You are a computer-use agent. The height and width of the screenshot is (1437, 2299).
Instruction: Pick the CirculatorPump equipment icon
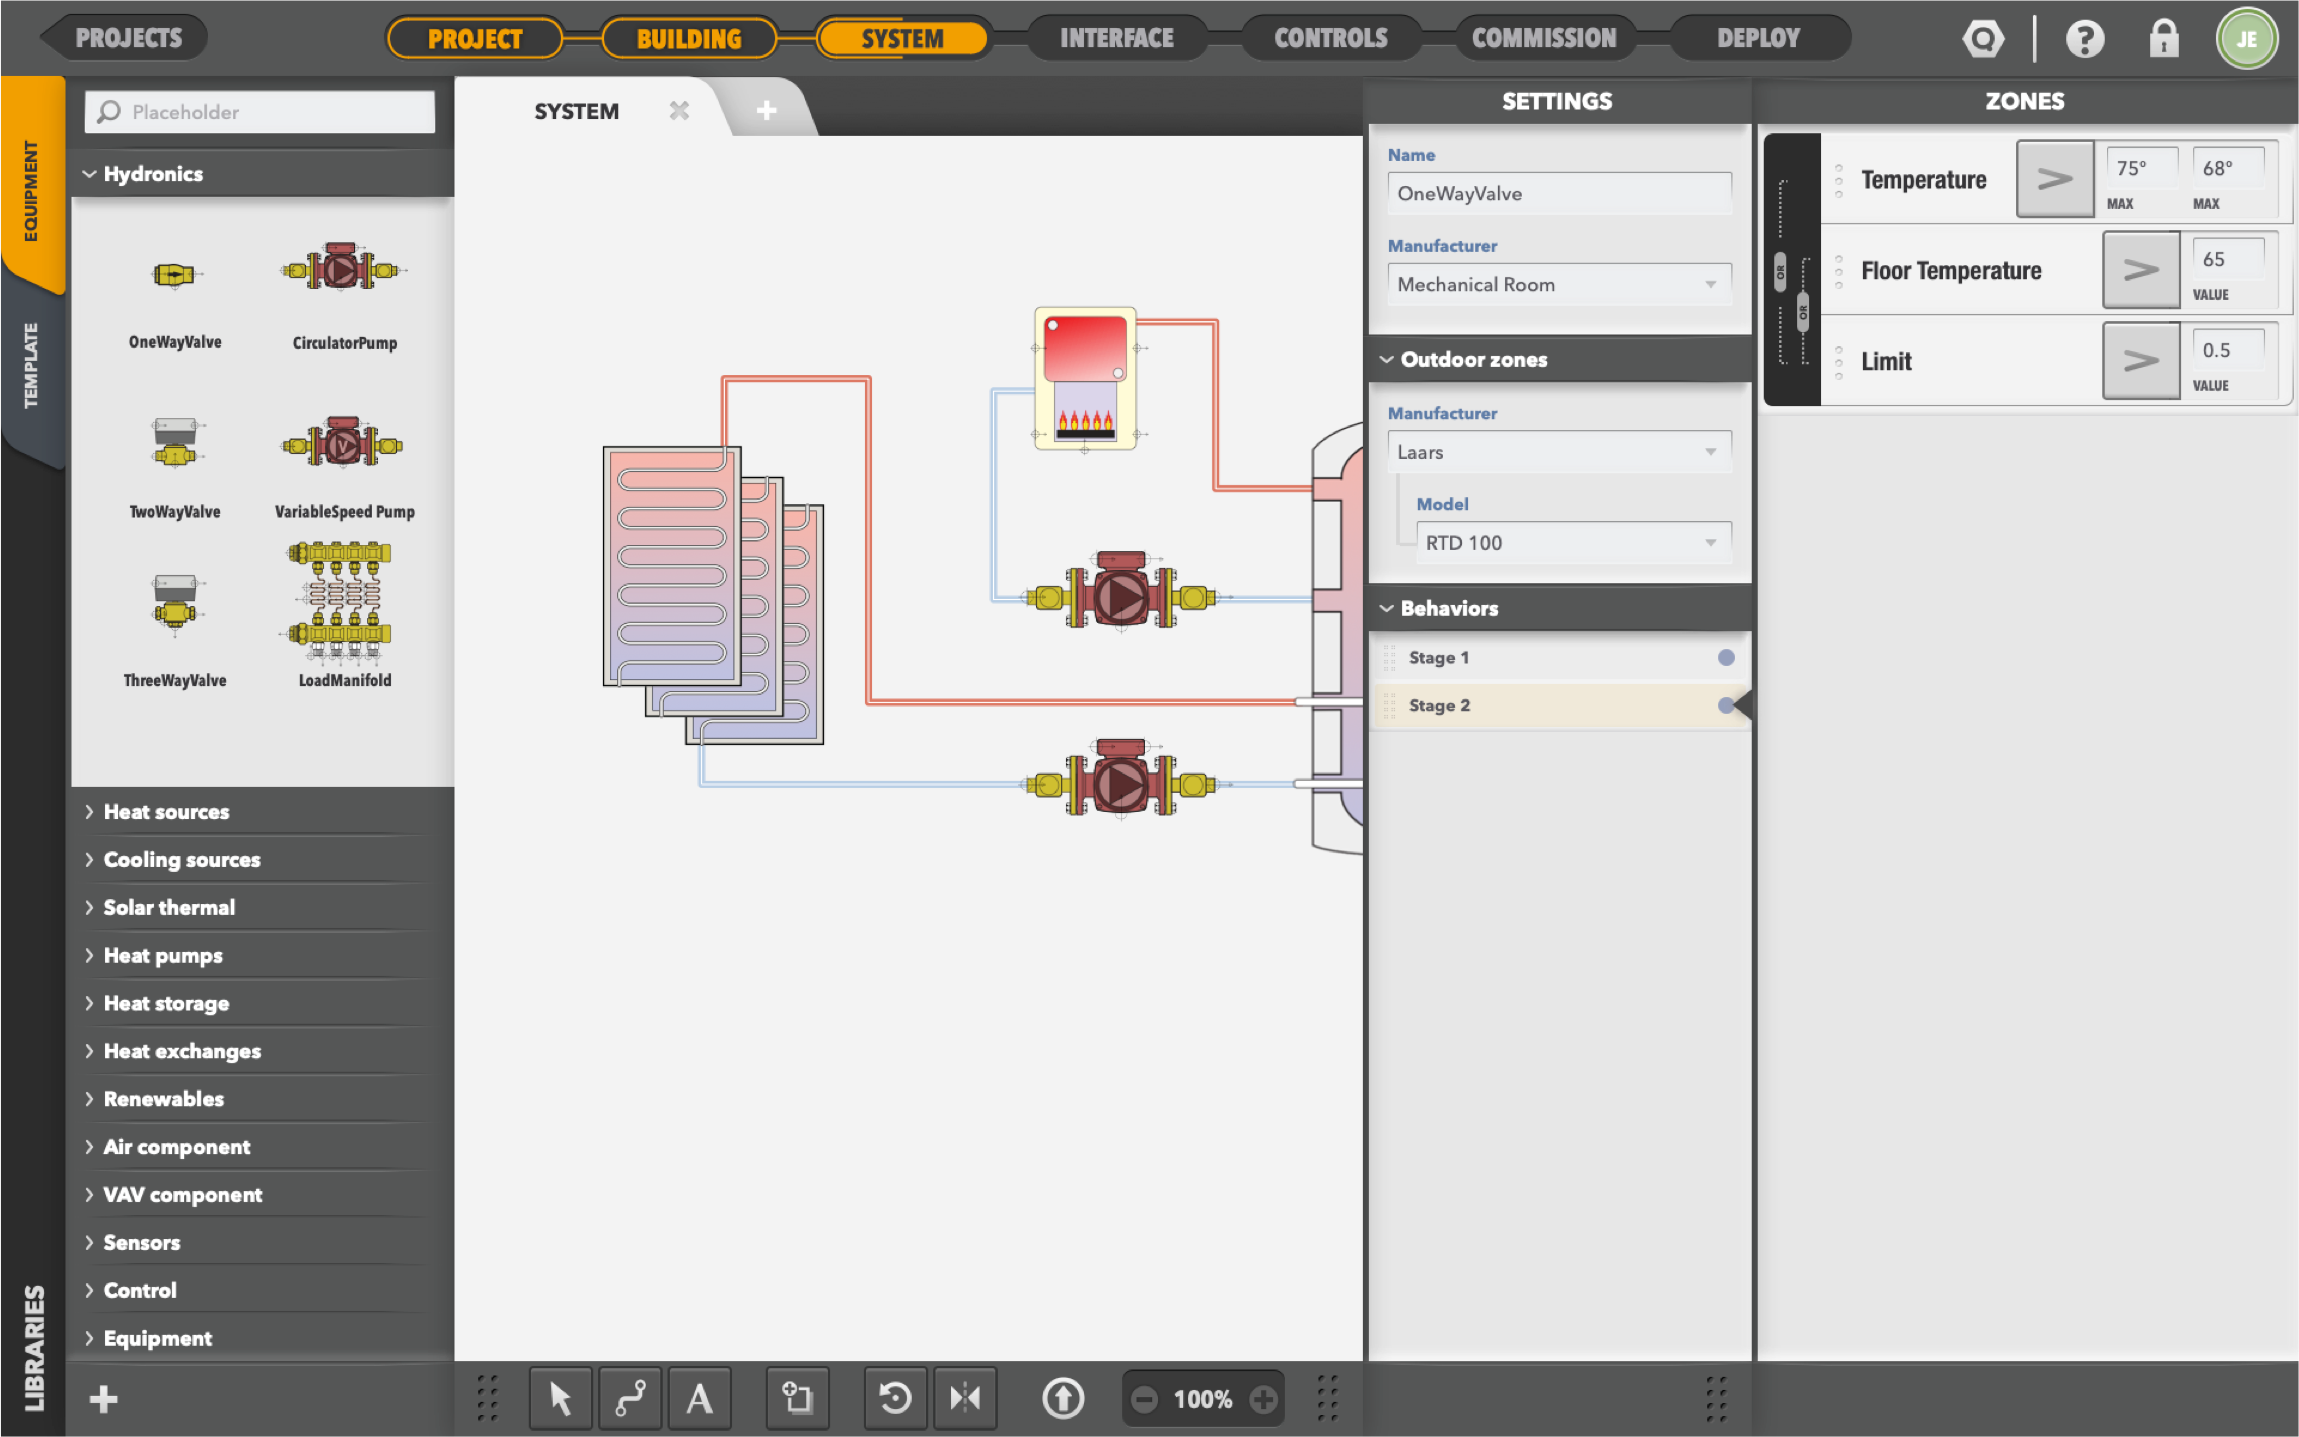(343, 270)
